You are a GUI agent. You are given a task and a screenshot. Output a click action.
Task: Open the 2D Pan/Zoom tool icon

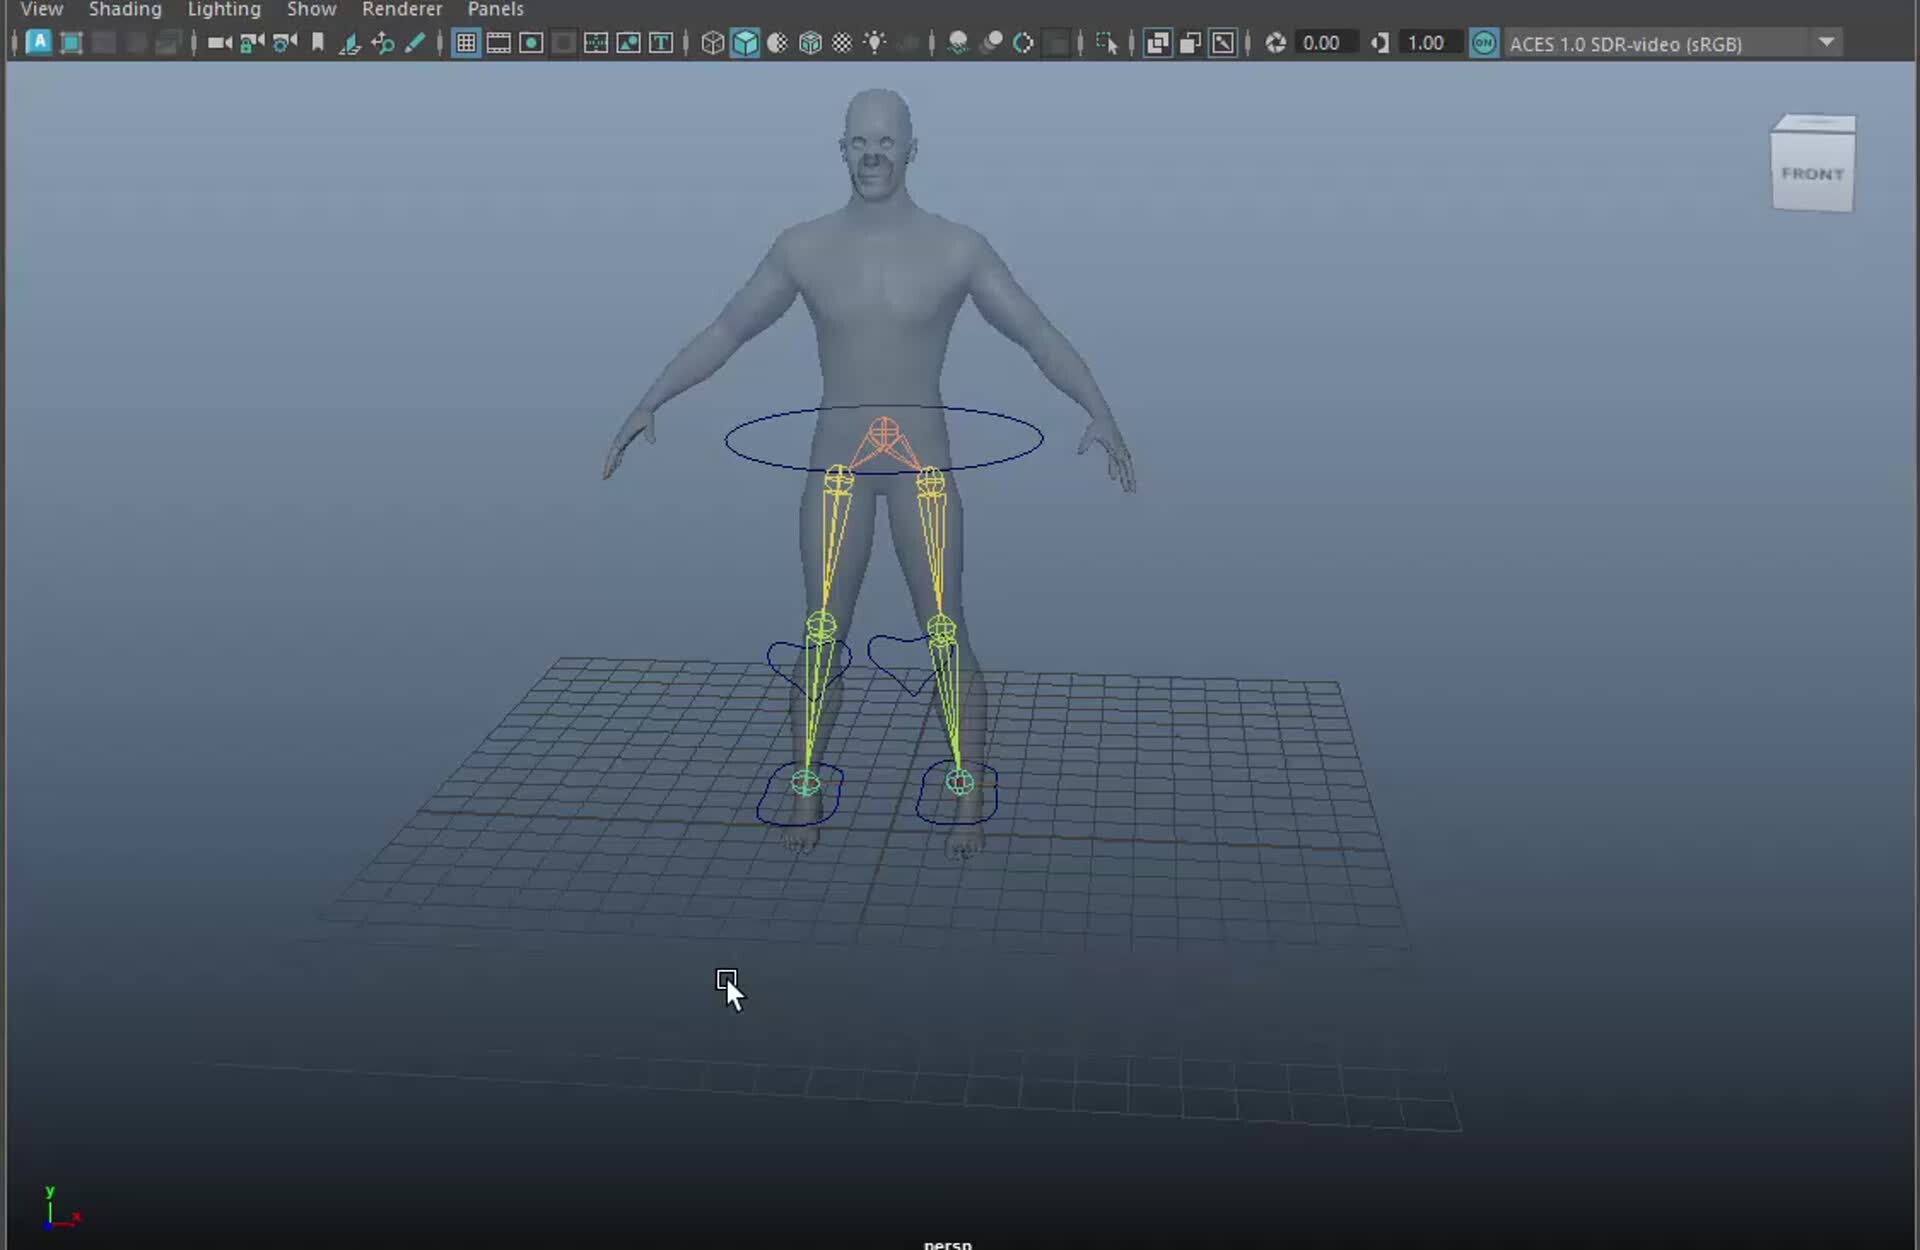pyautogui.click(x=383, y=43)
